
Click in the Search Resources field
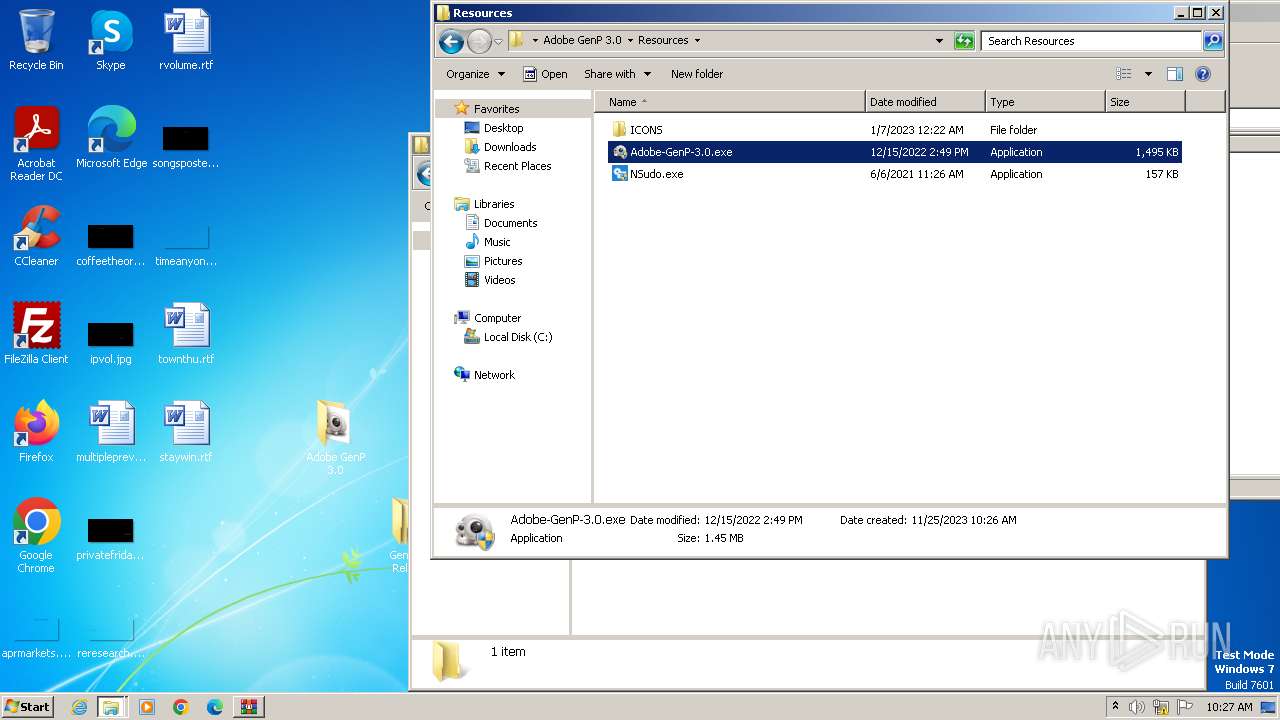tap(1092, 41)
